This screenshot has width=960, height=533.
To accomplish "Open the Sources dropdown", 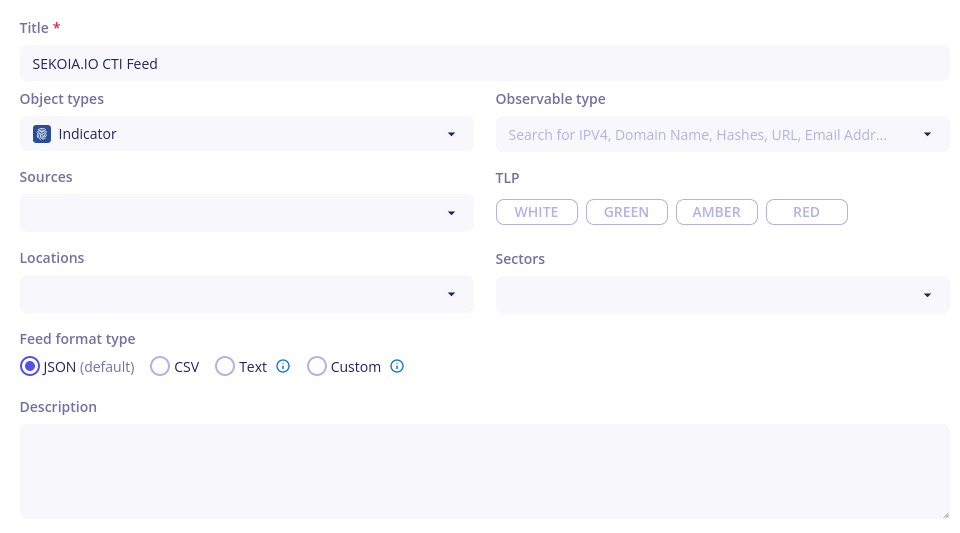I will 451,213.
